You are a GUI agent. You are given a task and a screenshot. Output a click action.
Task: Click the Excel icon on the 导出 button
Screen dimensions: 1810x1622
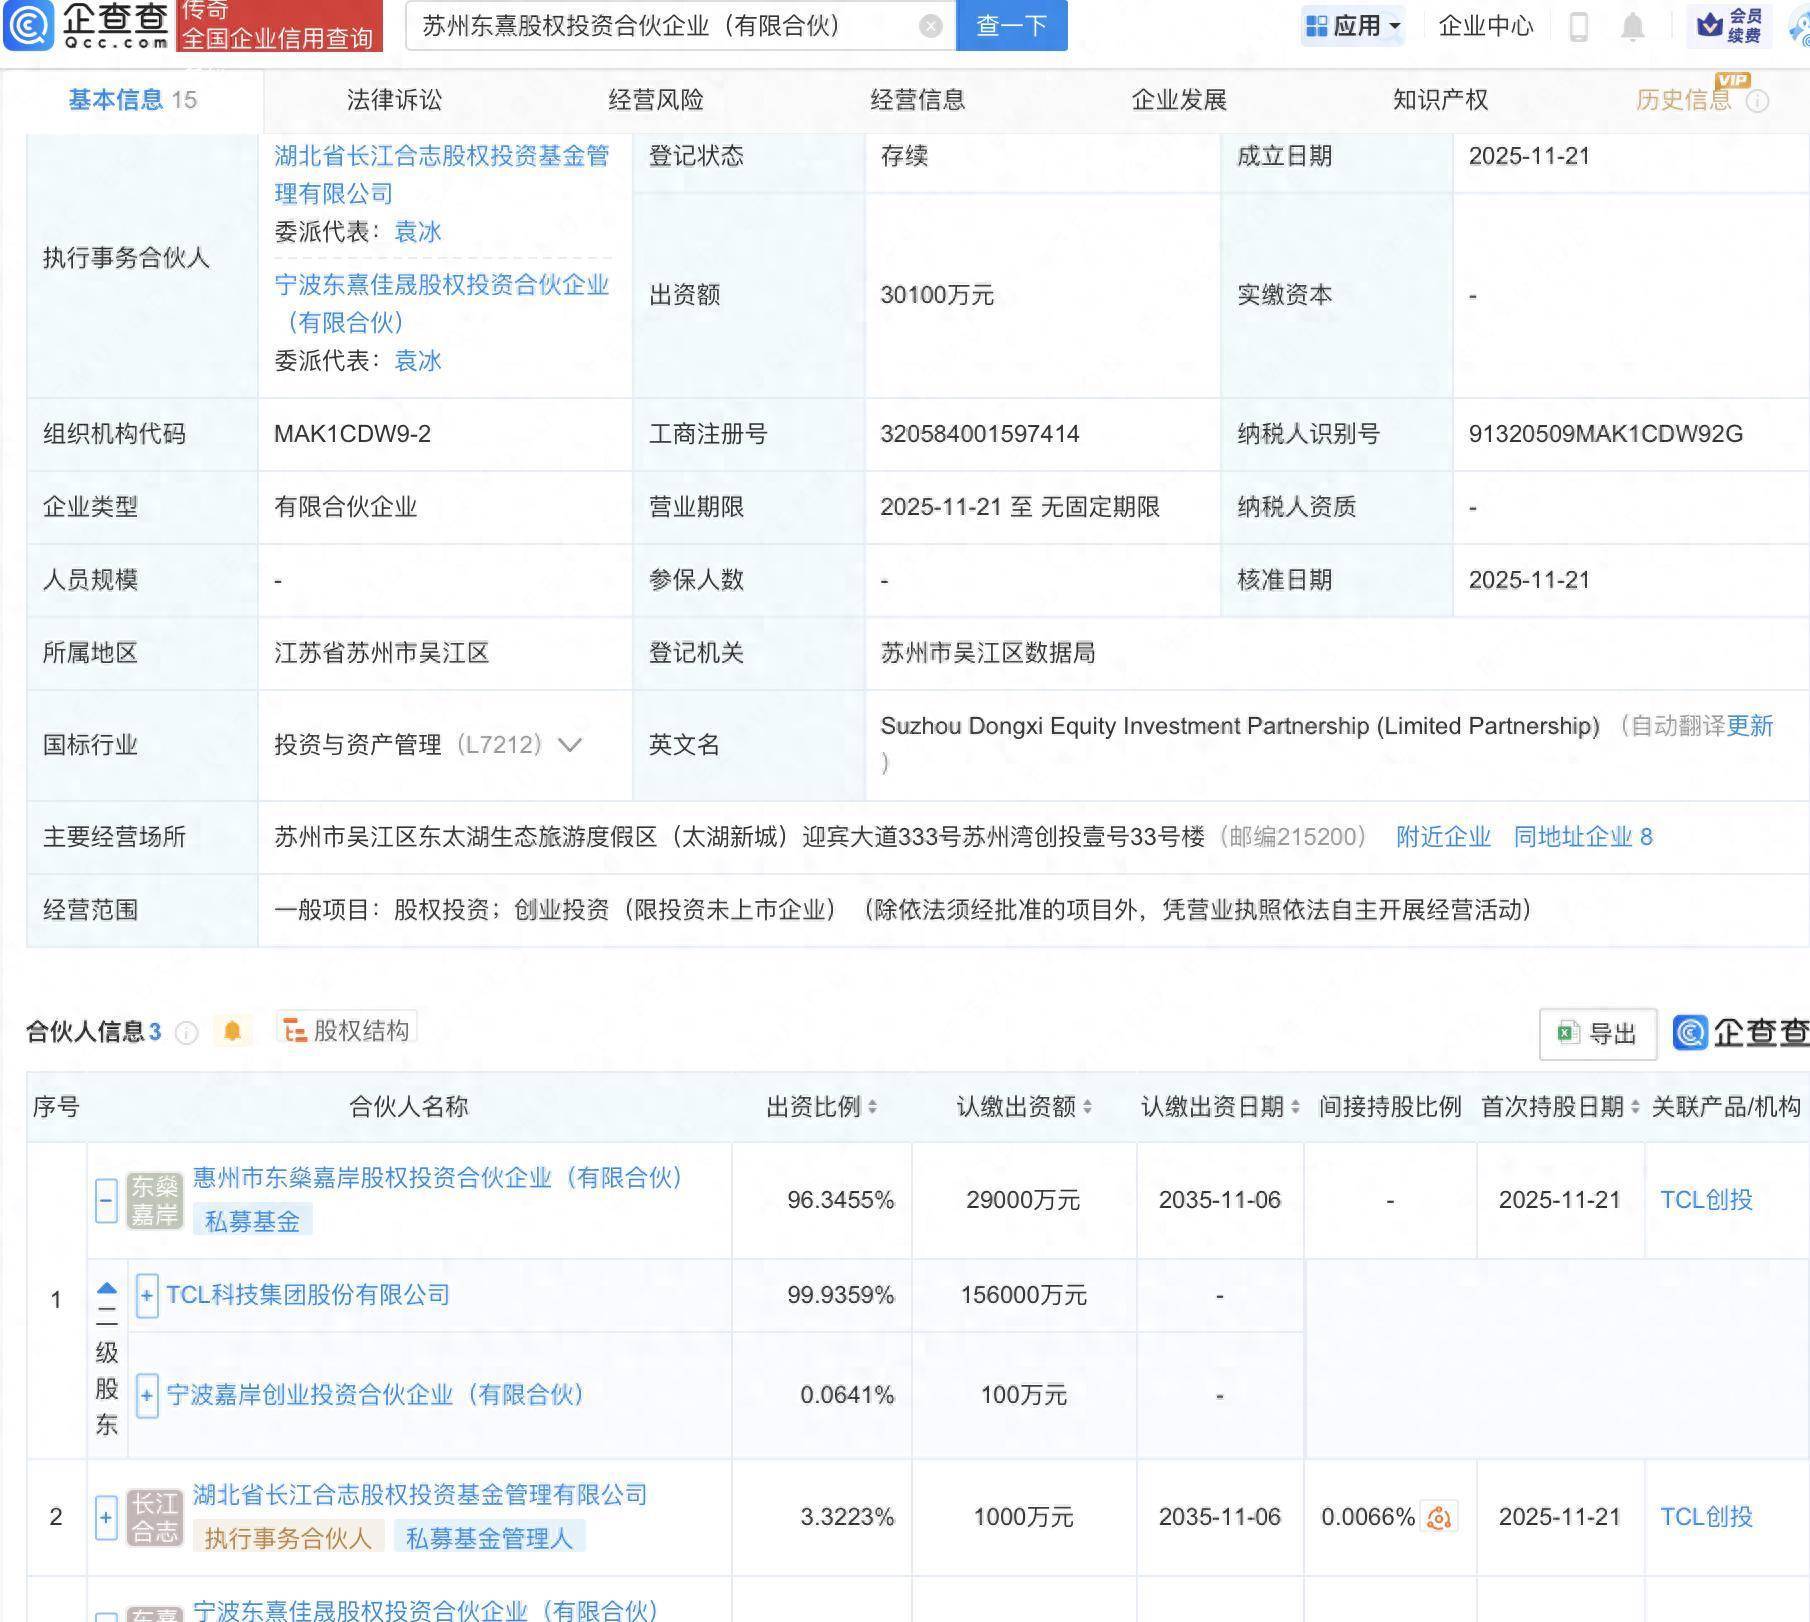coord(1568,1033)
